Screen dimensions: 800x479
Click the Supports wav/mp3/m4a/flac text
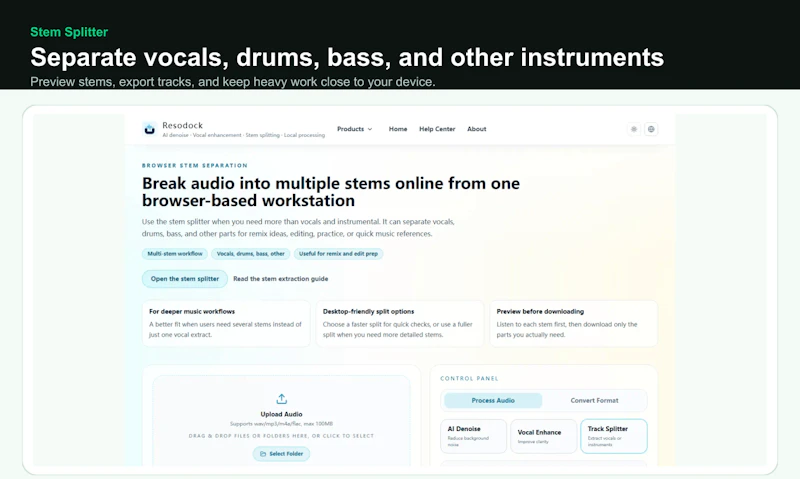pyautogui.click(x=281, y=424)
